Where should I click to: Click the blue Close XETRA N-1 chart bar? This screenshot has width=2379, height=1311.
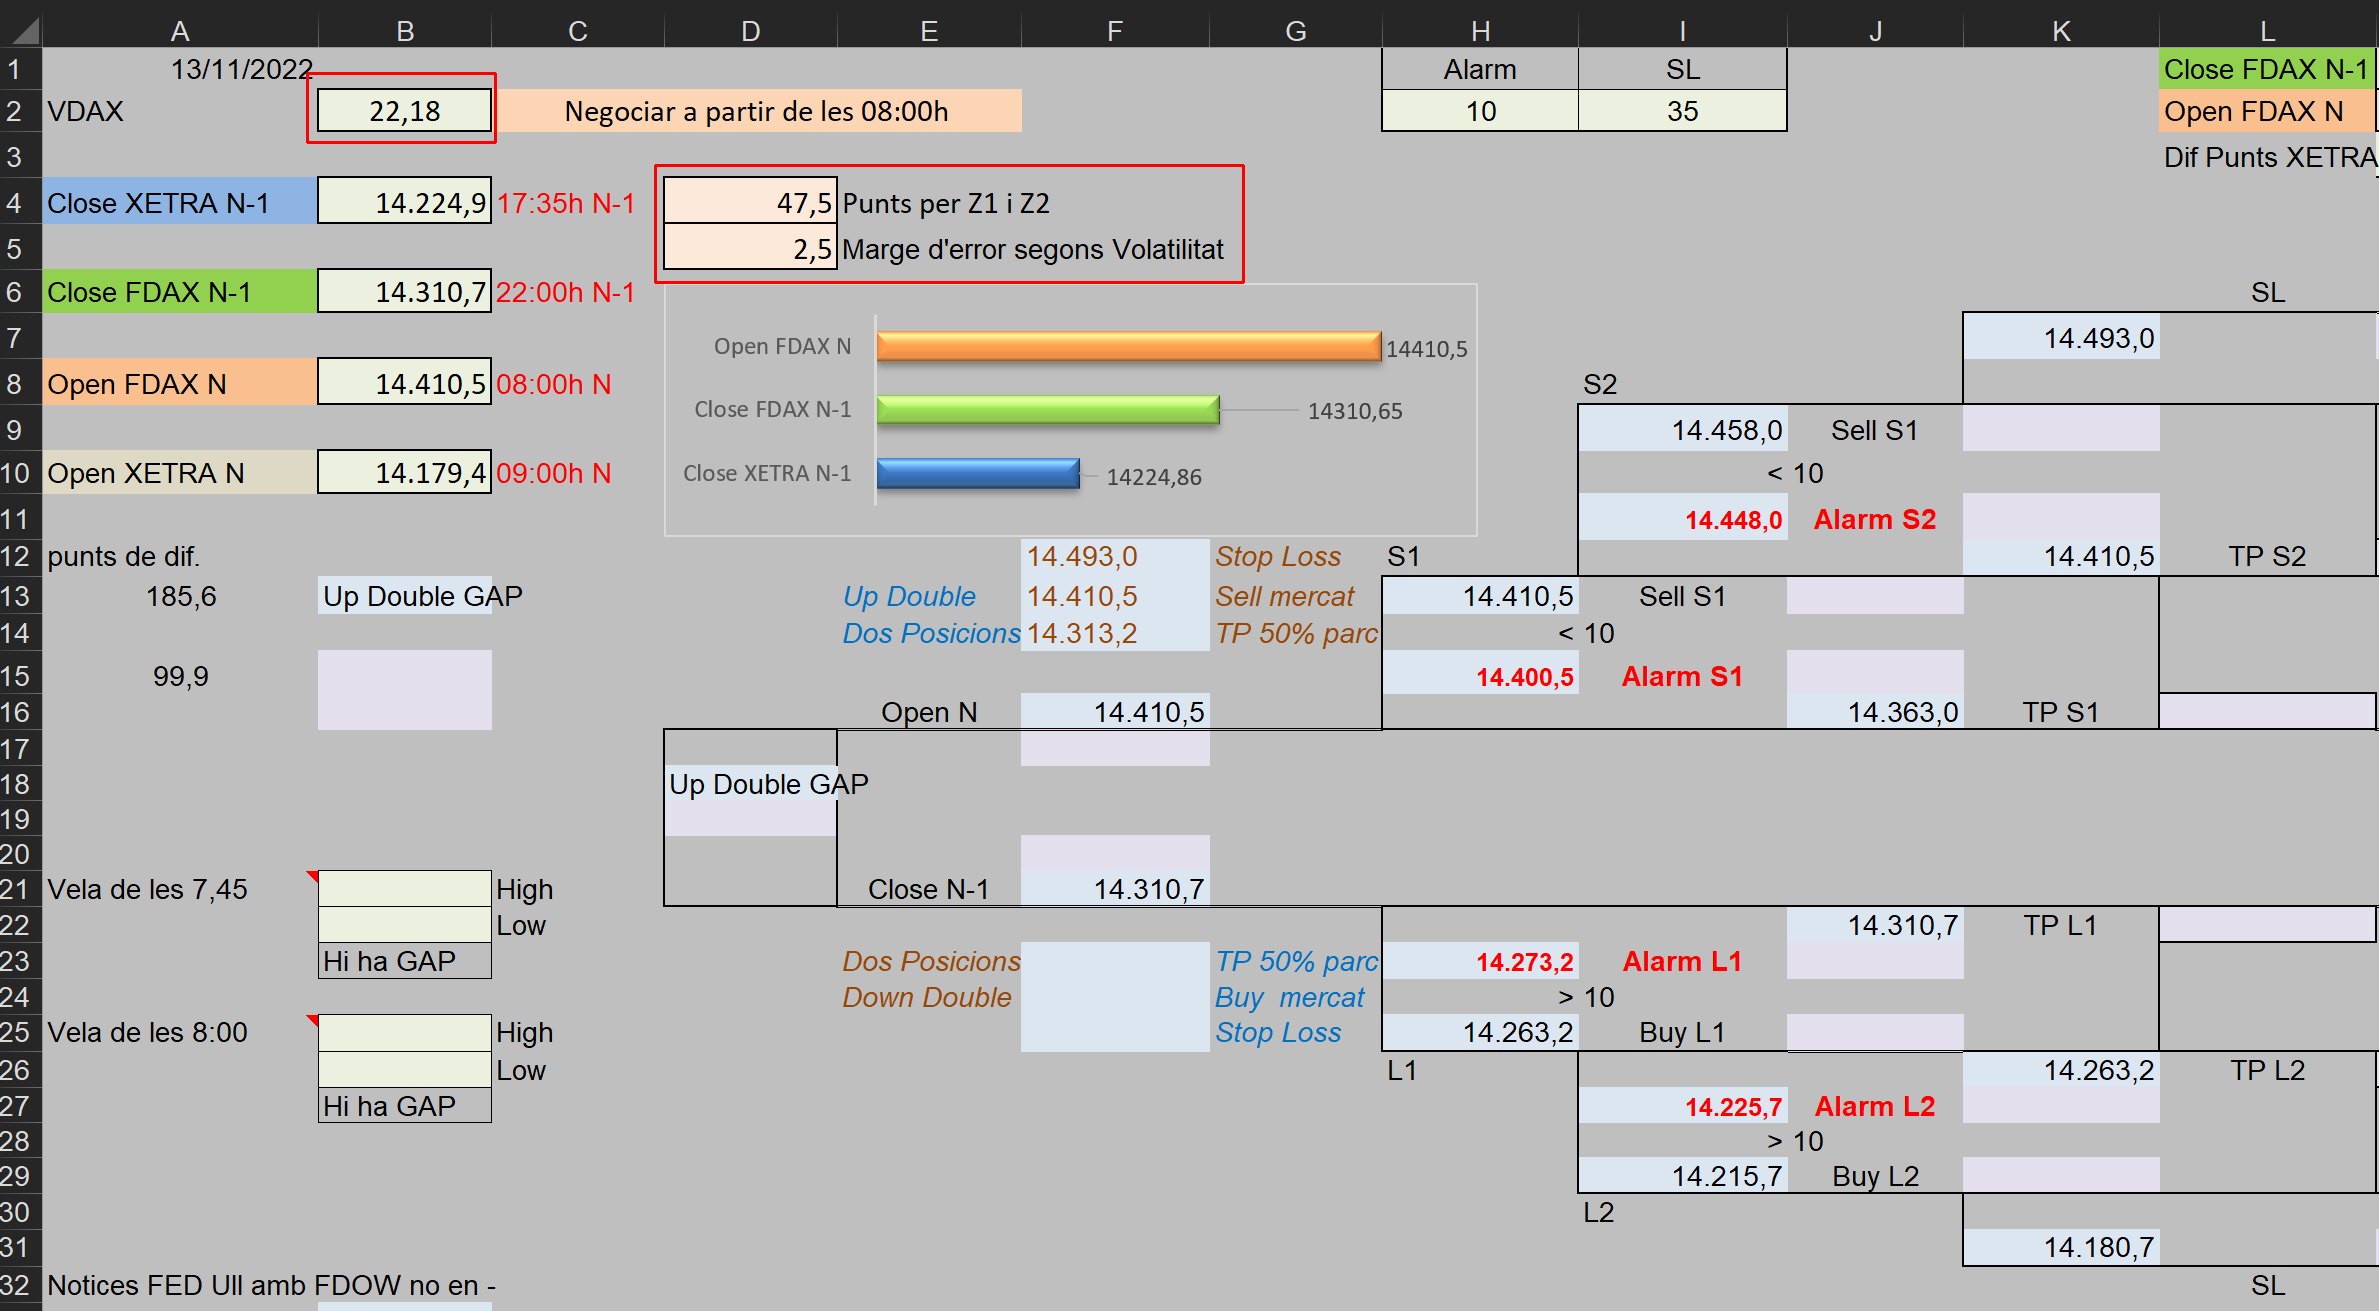[x=977, y=473]
